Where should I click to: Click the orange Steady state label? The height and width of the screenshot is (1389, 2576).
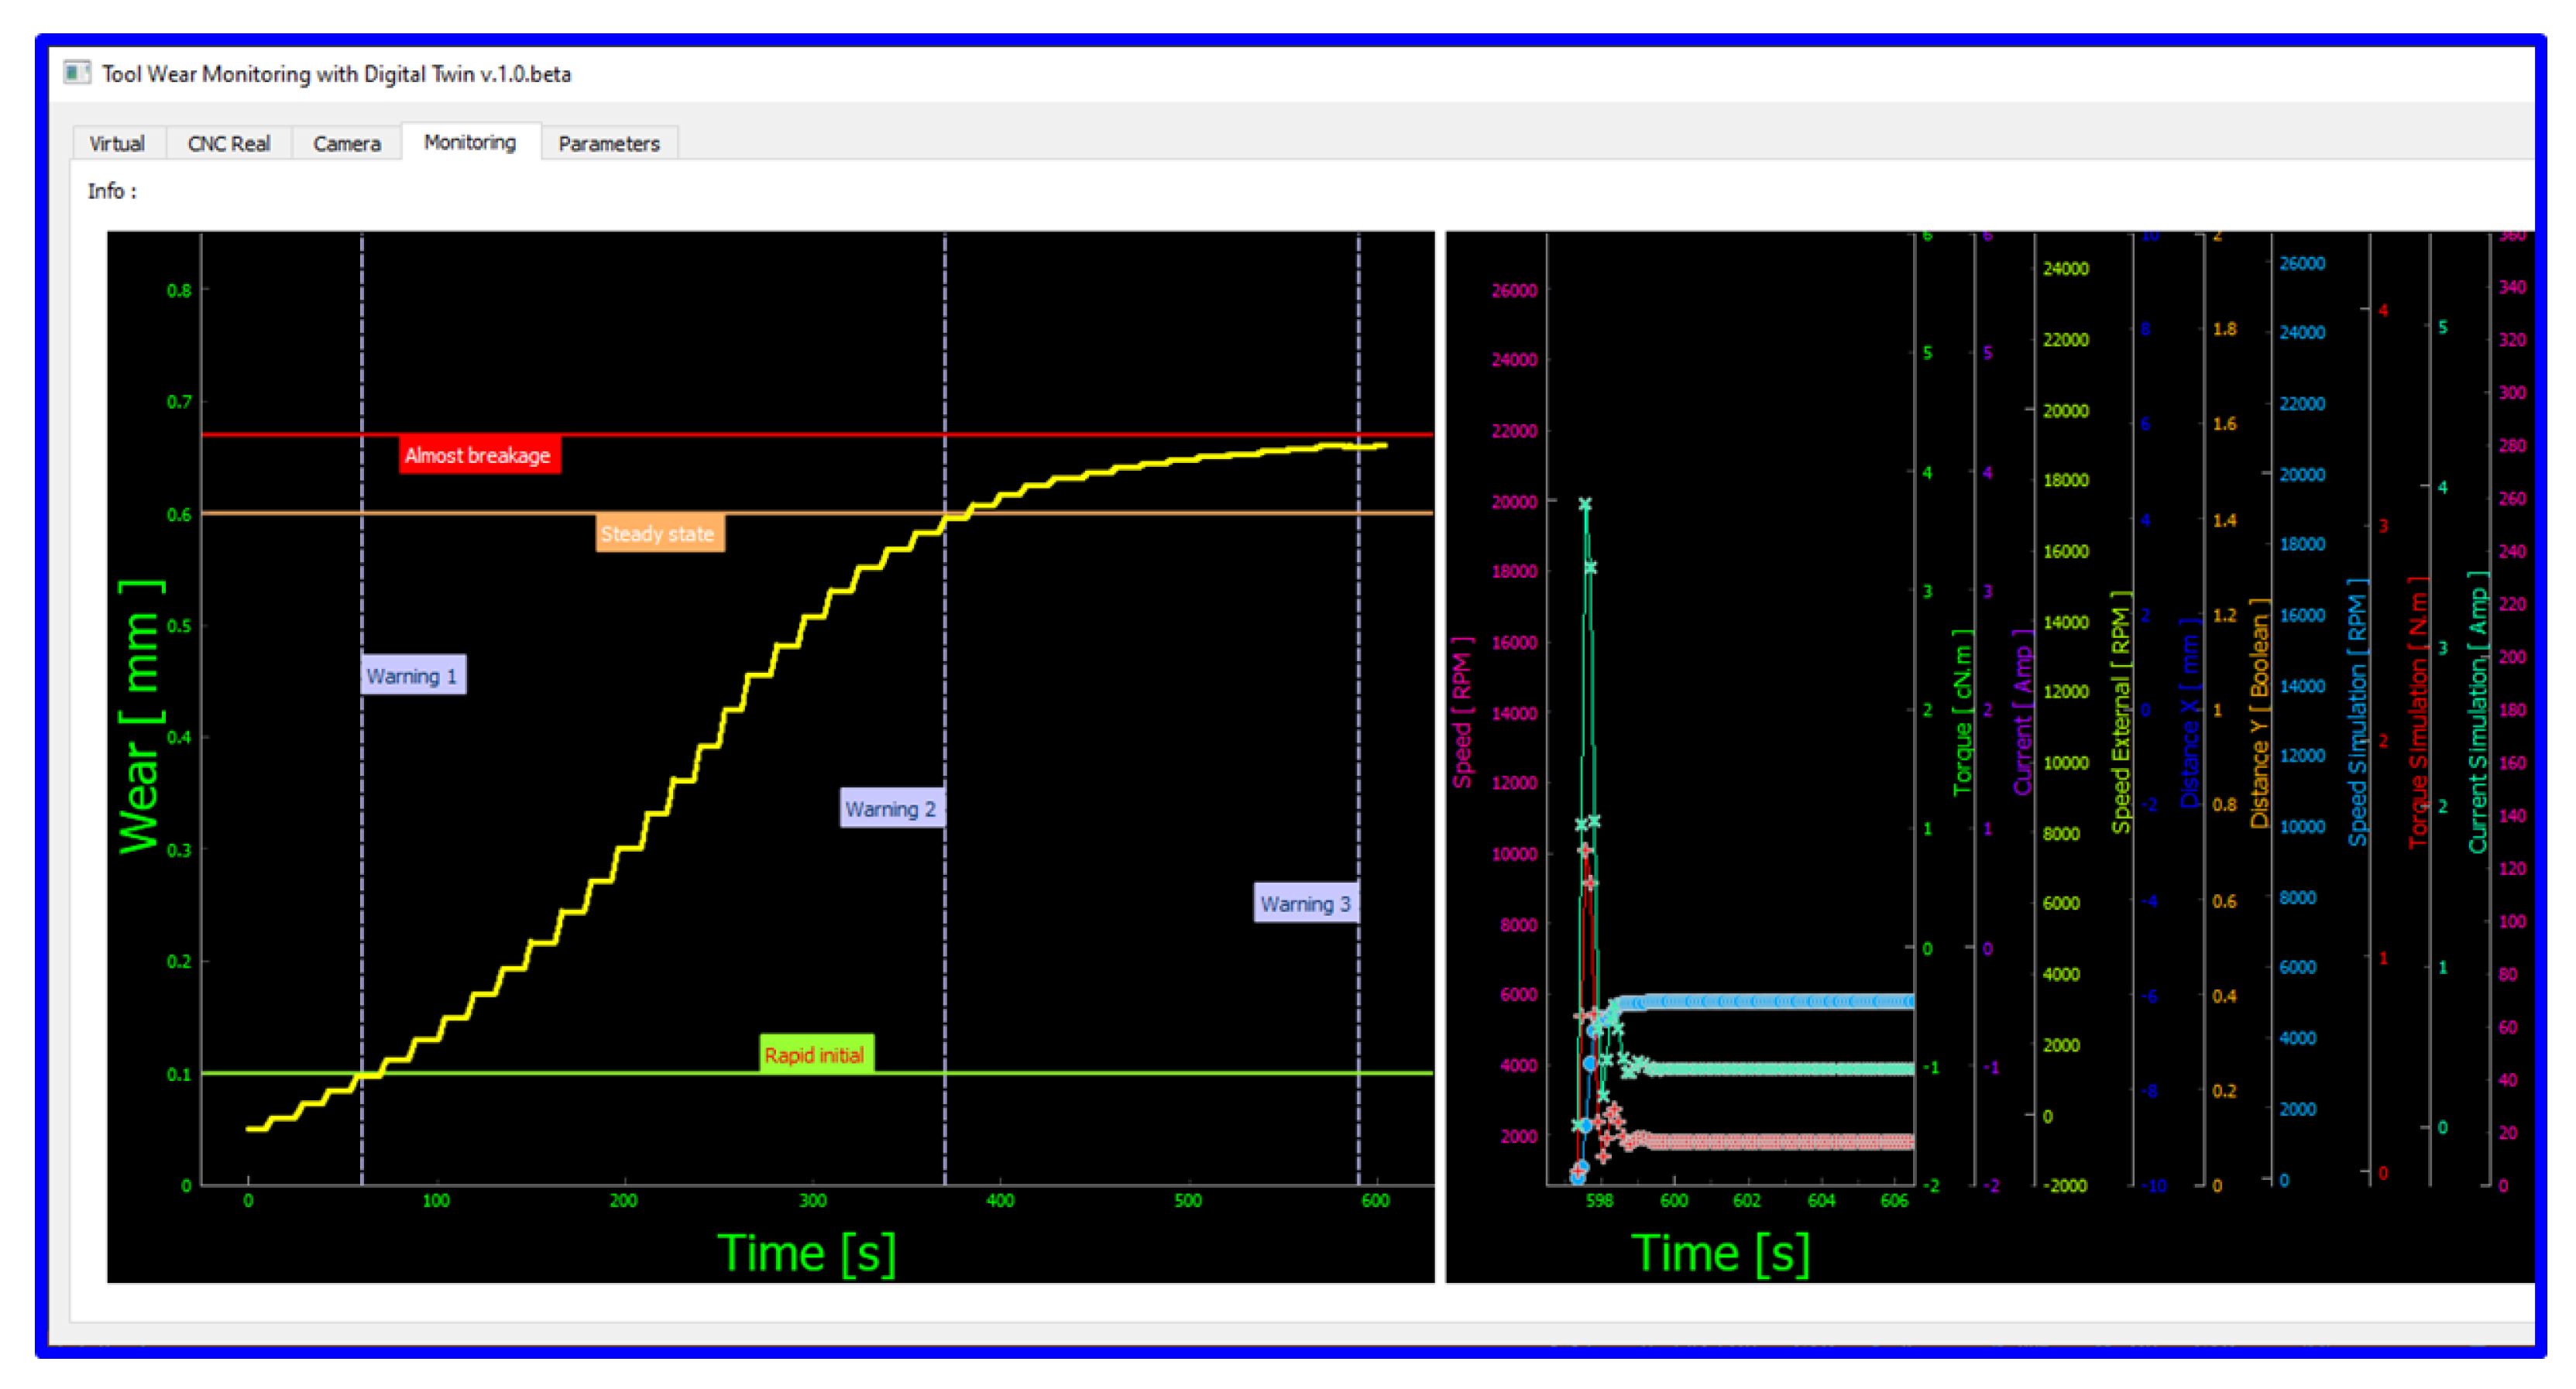click(658, 534)
